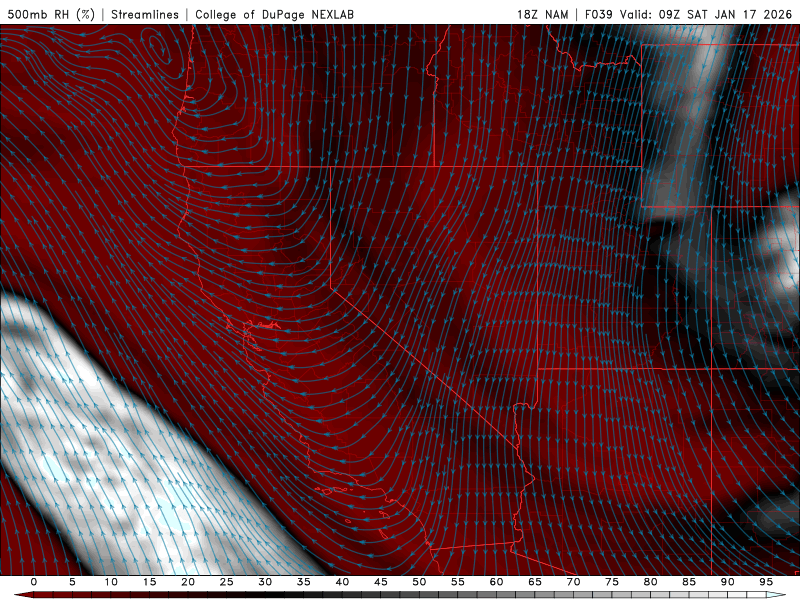Click the '35' value on the color scale

click(304, 582)
